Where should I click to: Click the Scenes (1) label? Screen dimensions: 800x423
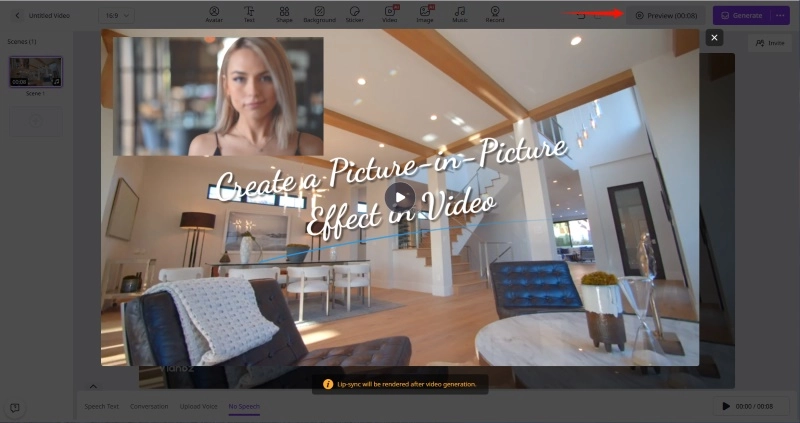[21, 41]
